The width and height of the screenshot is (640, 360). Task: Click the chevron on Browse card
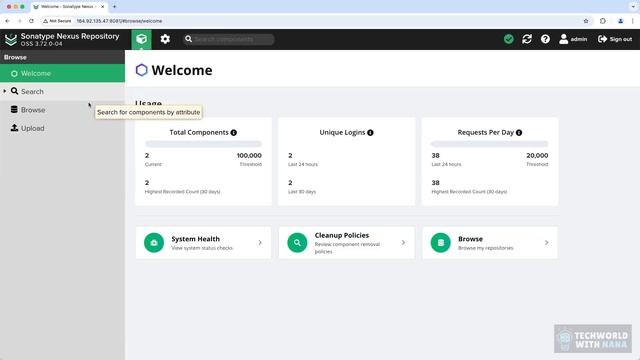click(547, 243)
